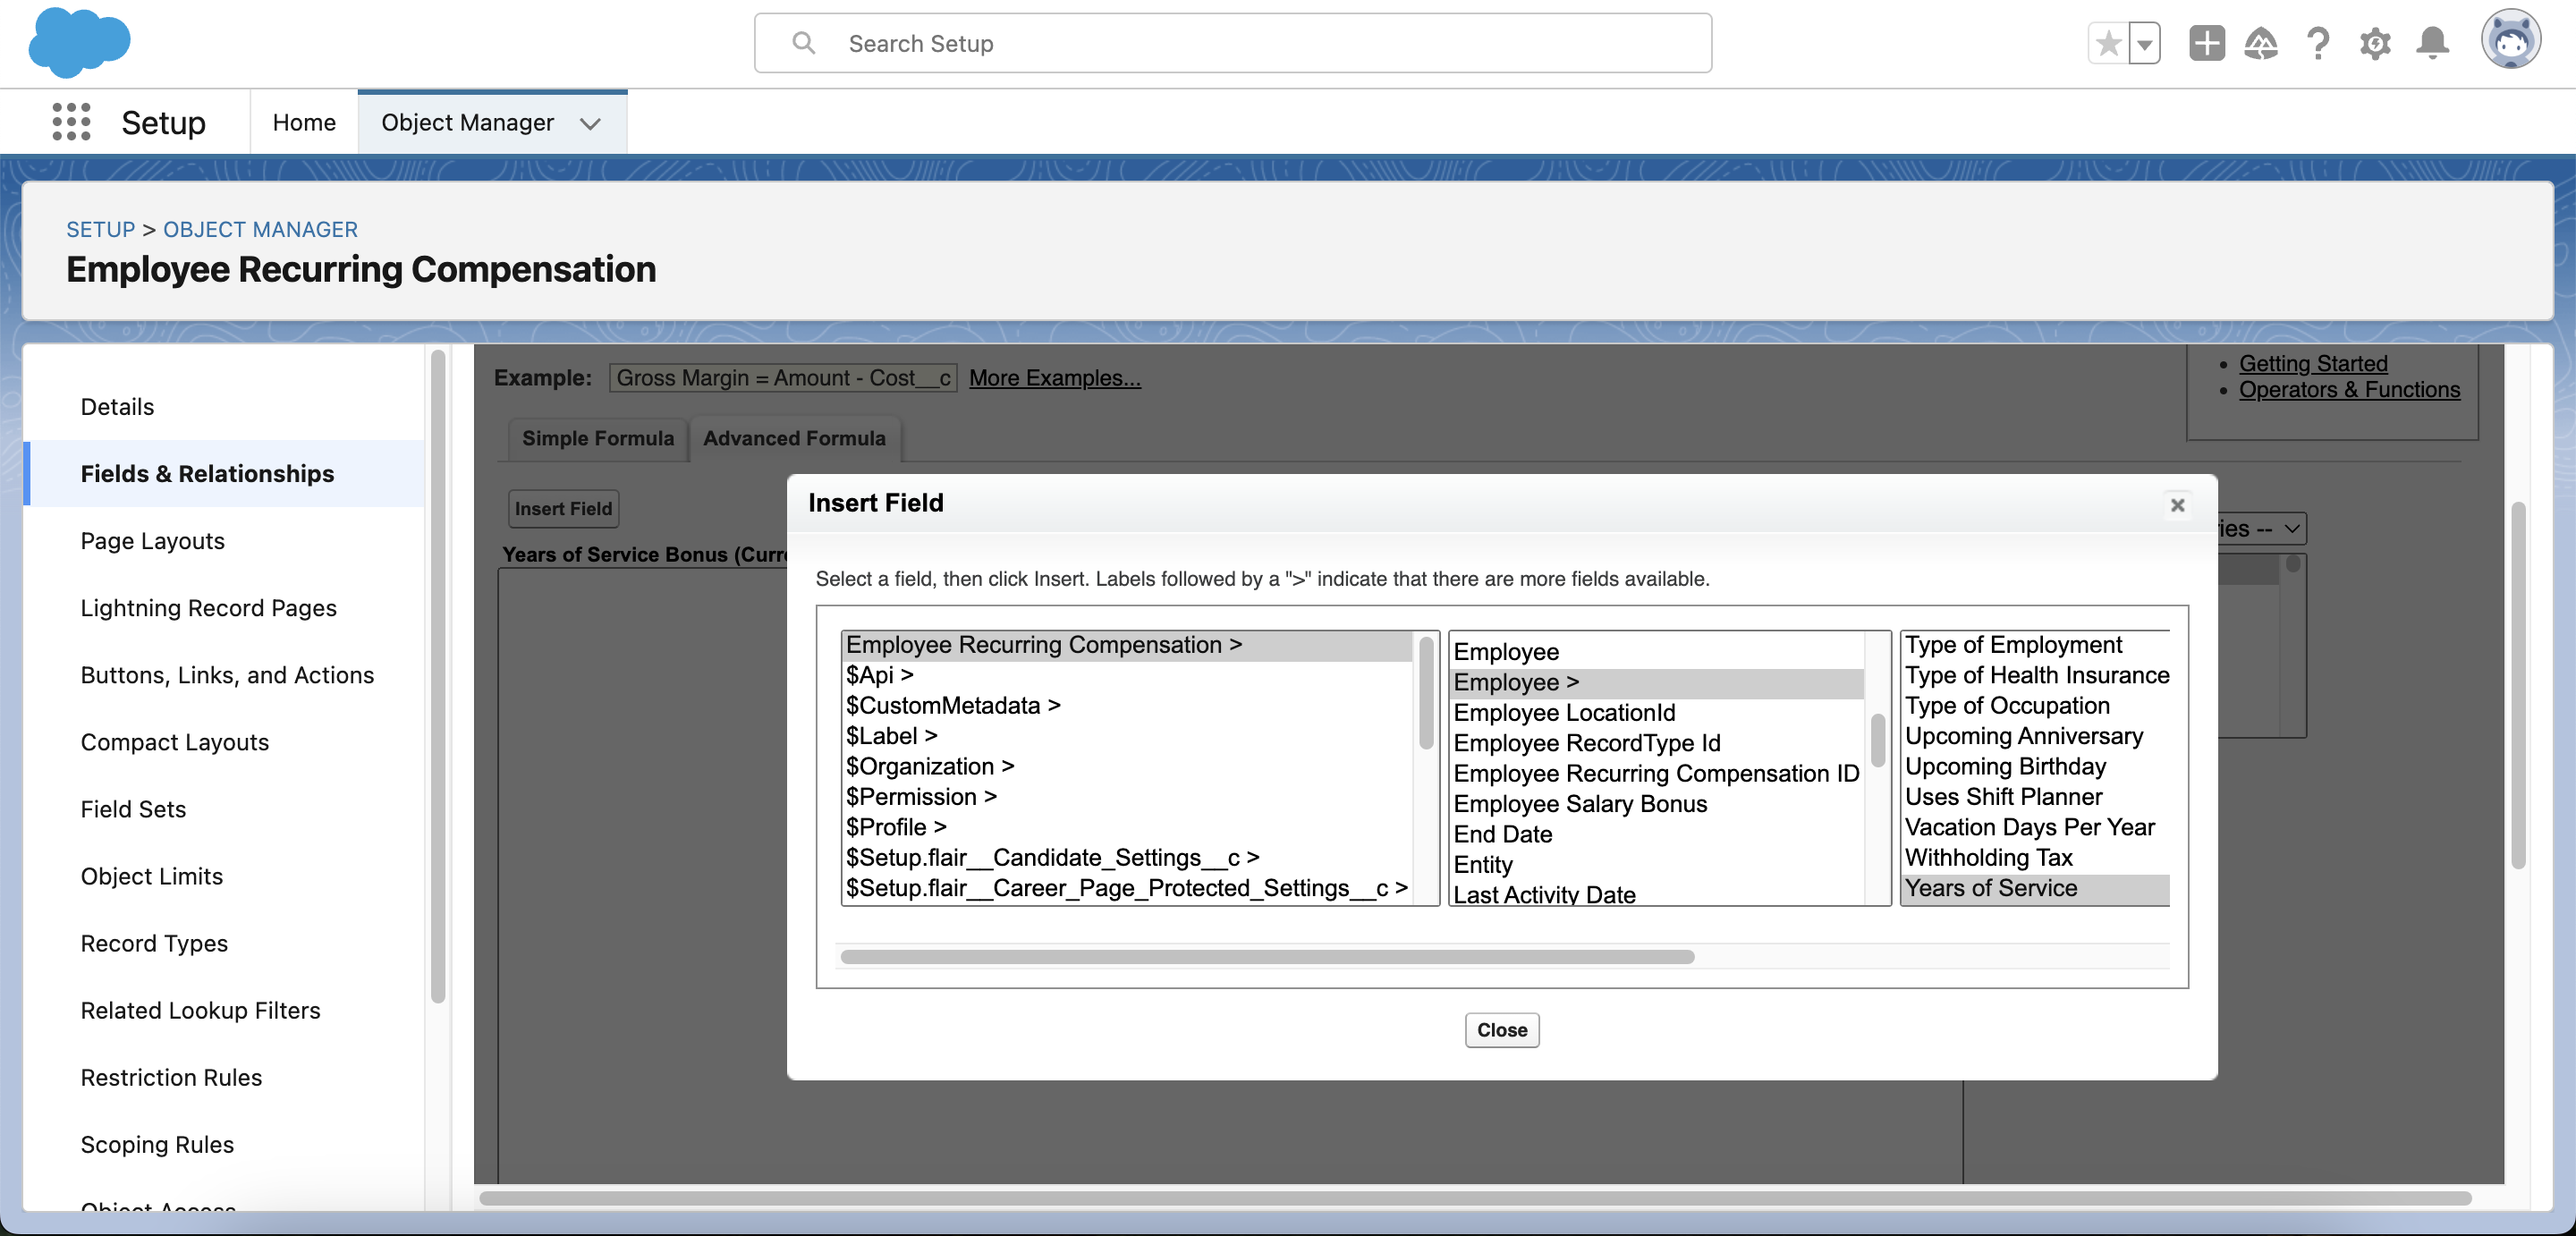Expand the Object Manager tab chevron
Screen dimensions: 2576x1236
(x=590, y=123)
